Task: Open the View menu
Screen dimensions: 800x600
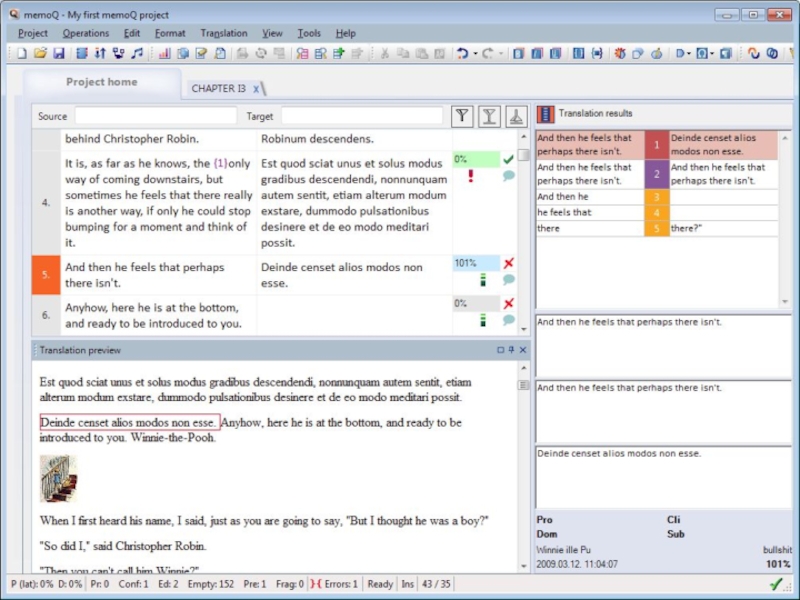Action: (x=272, y=33)
